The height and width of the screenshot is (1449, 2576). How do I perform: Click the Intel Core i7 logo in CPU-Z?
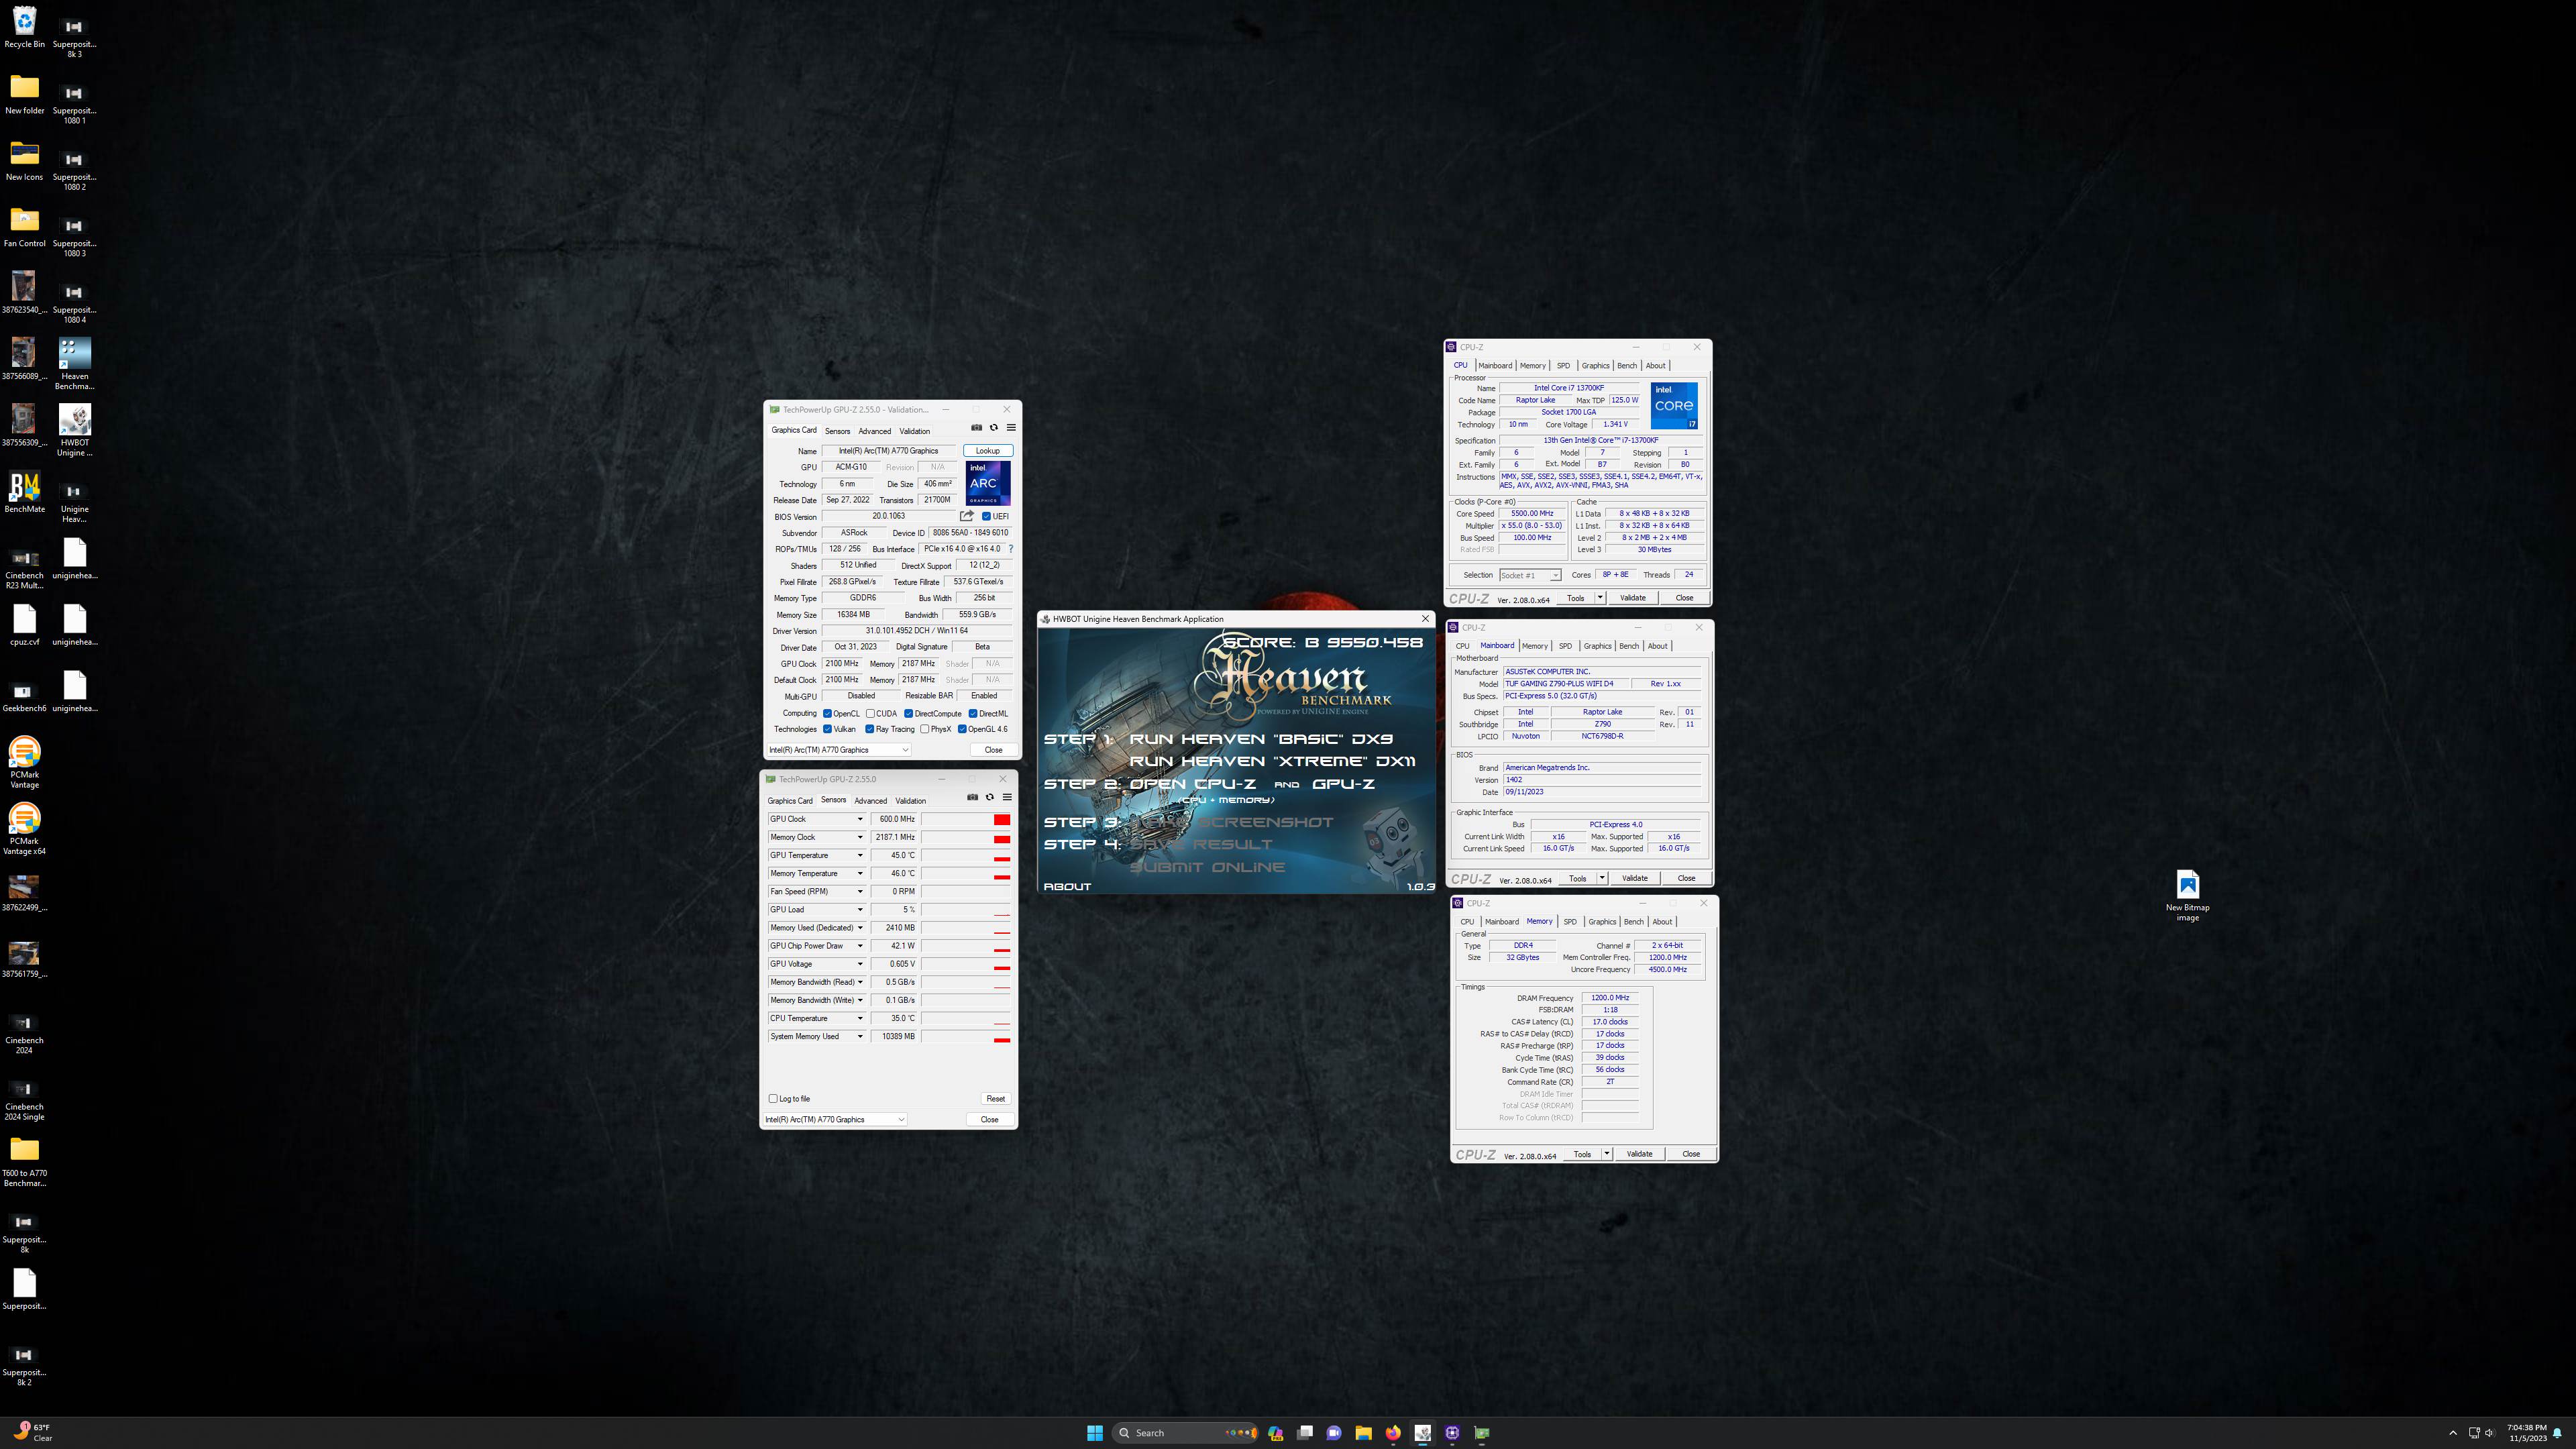pos(1674,406)
